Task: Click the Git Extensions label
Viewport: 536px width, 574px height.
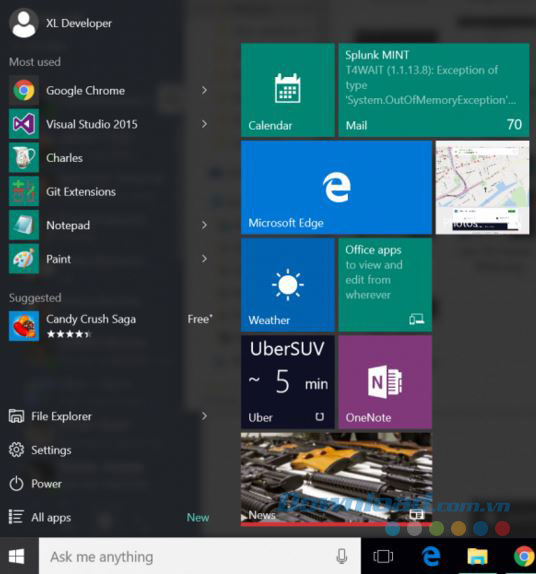Action: (x=81, y=192)
